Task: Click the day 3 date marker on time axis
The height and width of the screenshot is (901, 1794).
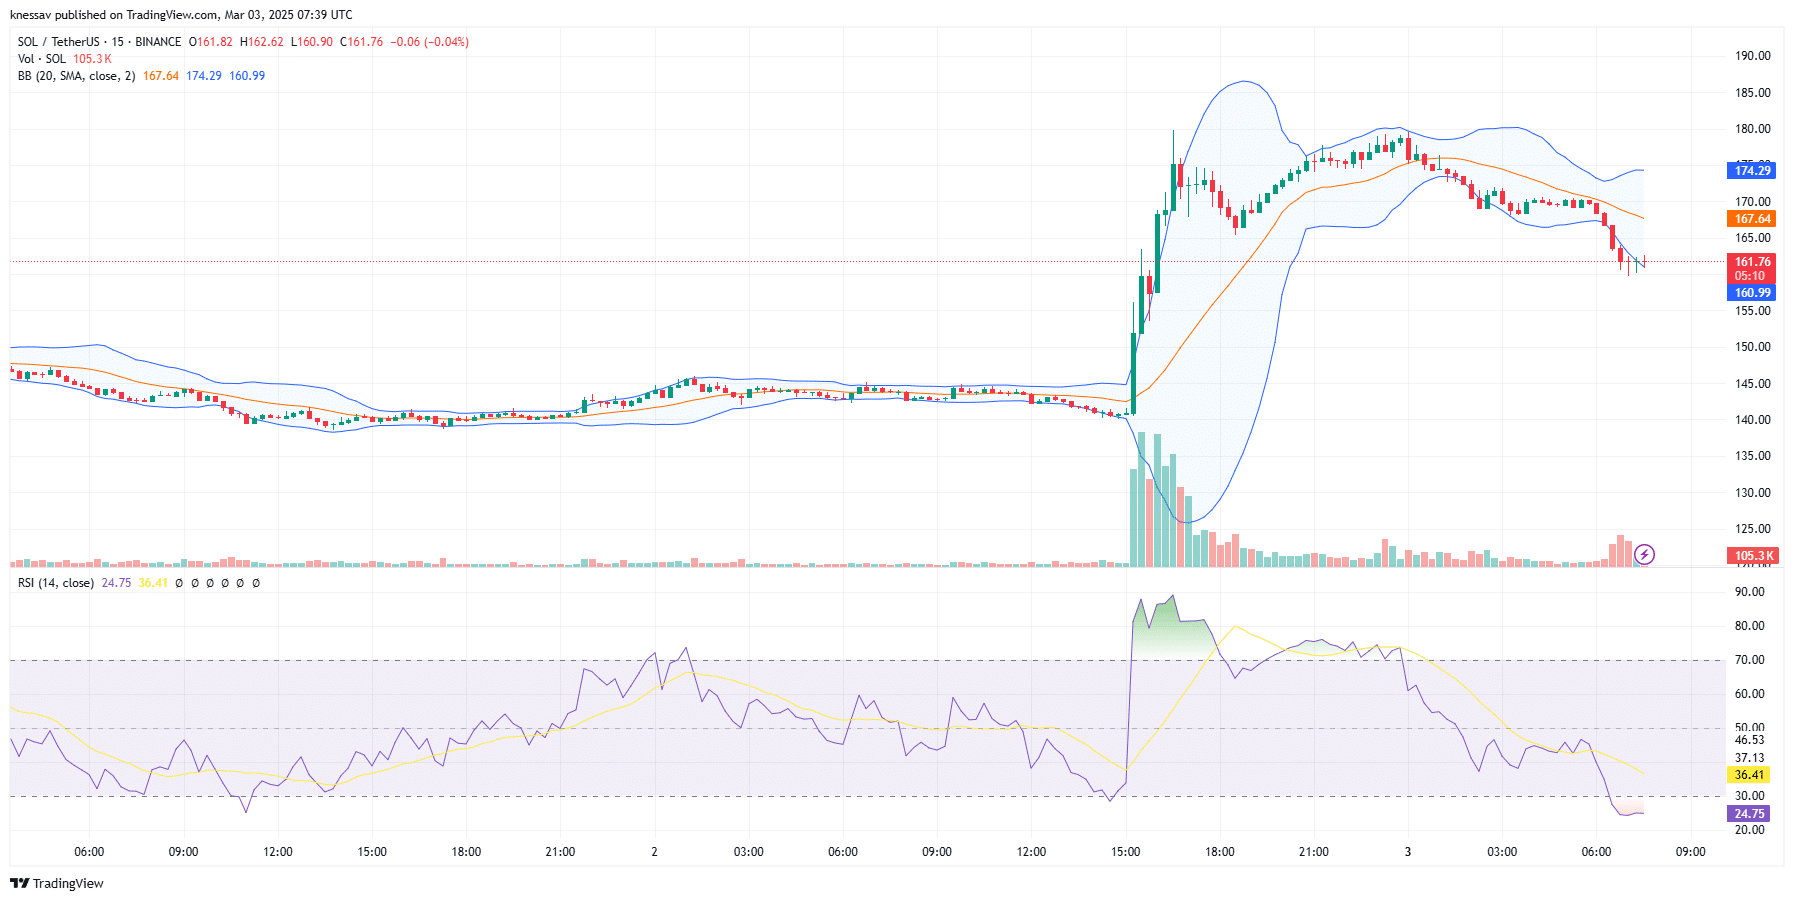Action: [x=1408, y=852]
